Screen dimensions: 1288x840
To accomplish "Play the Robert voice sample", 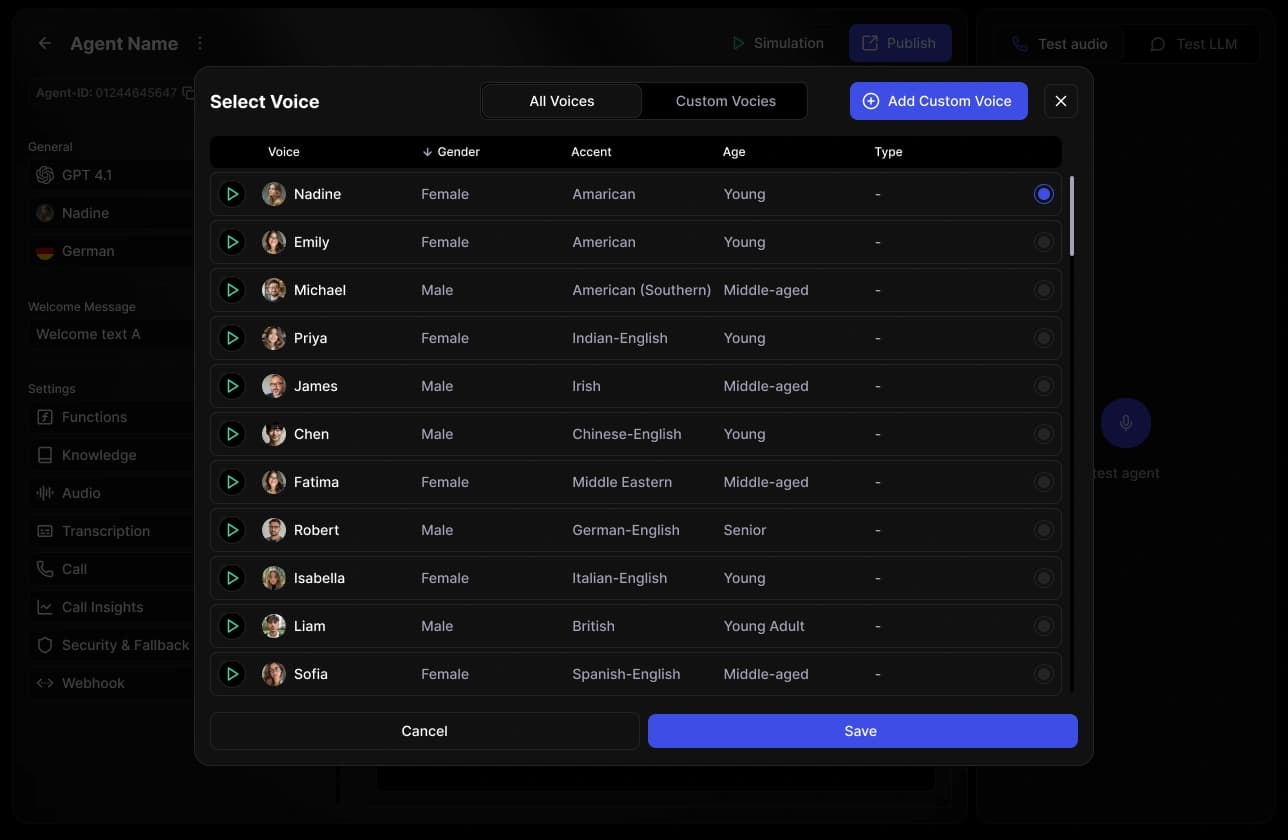I will [232, 530].
